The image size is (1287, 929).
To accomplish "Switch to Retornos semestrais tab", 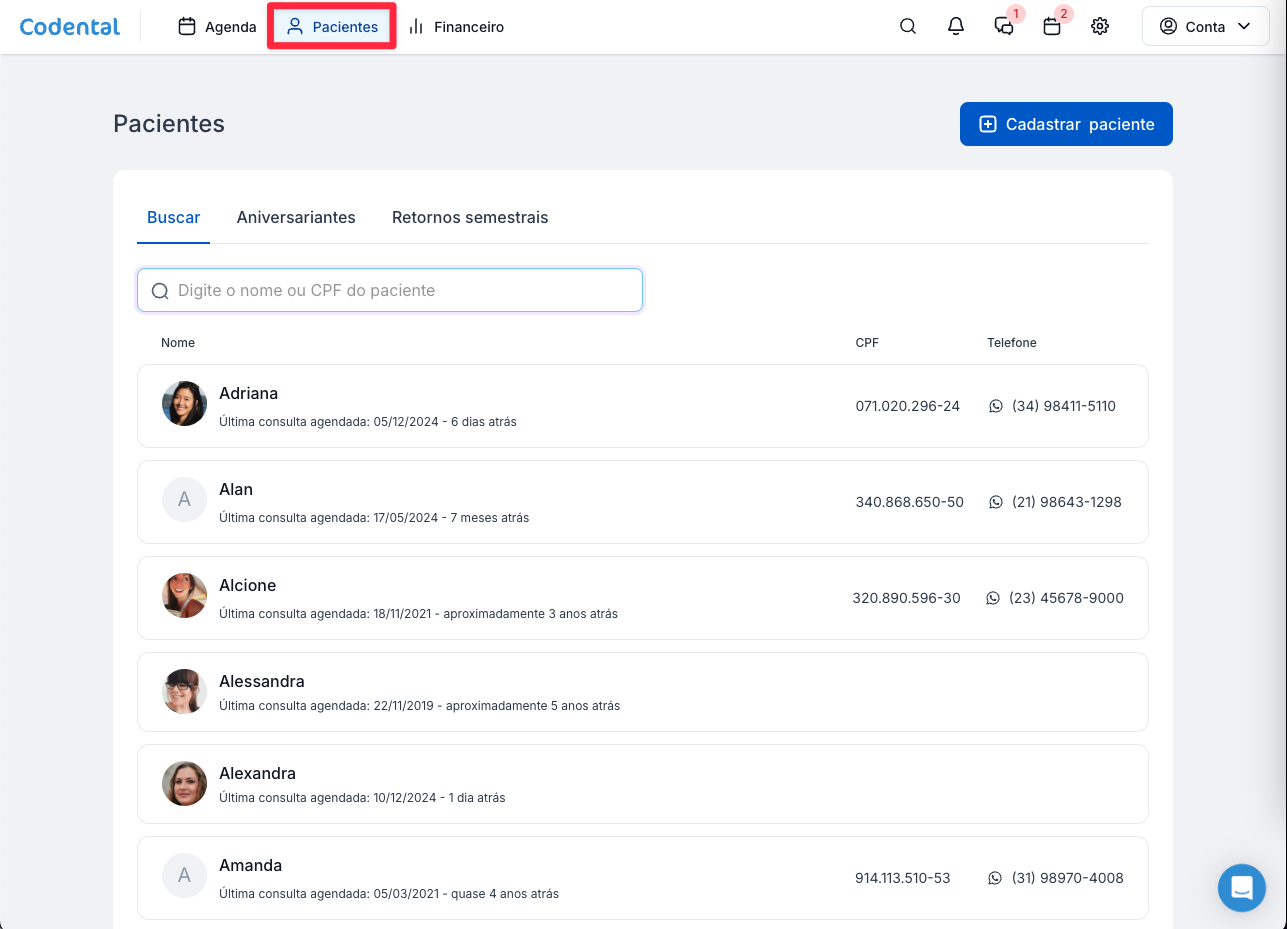I will click(470, 217).
